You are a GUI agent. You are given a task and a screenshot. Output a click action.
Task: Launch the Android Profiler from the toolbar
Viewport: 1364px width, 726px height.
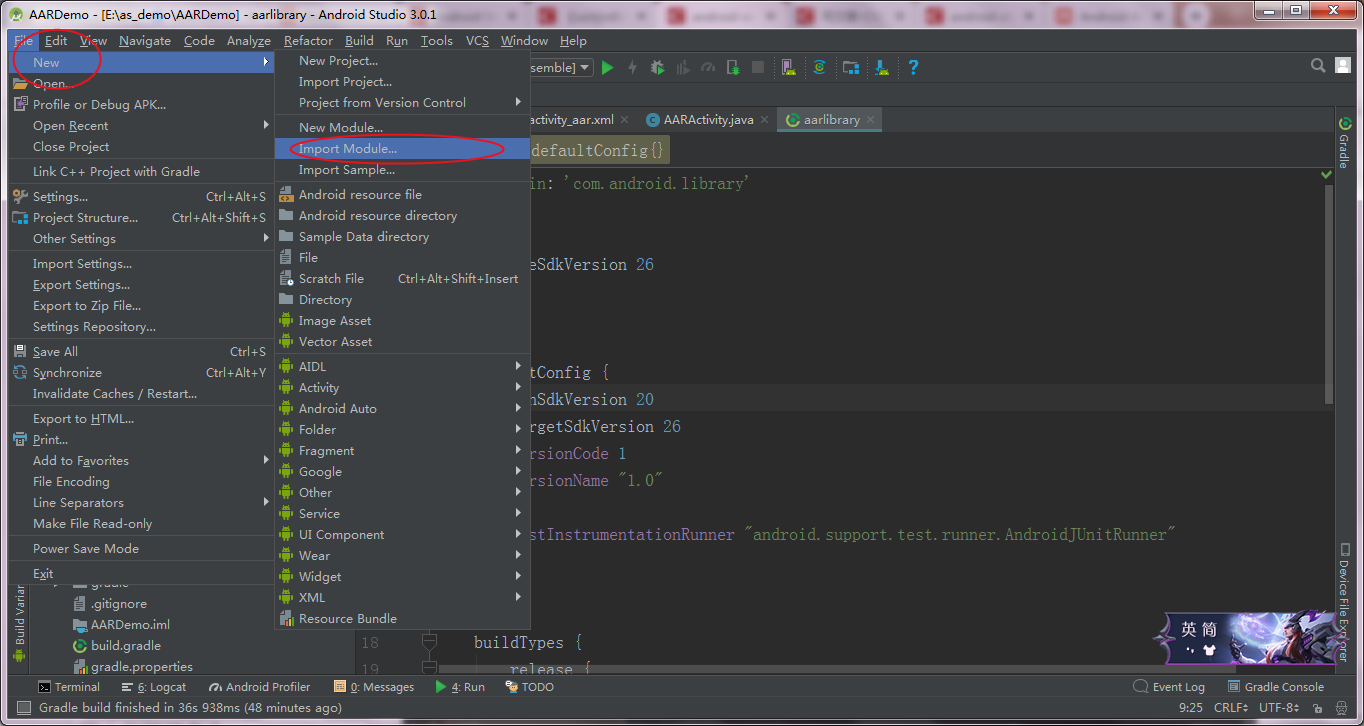[710, 67]
